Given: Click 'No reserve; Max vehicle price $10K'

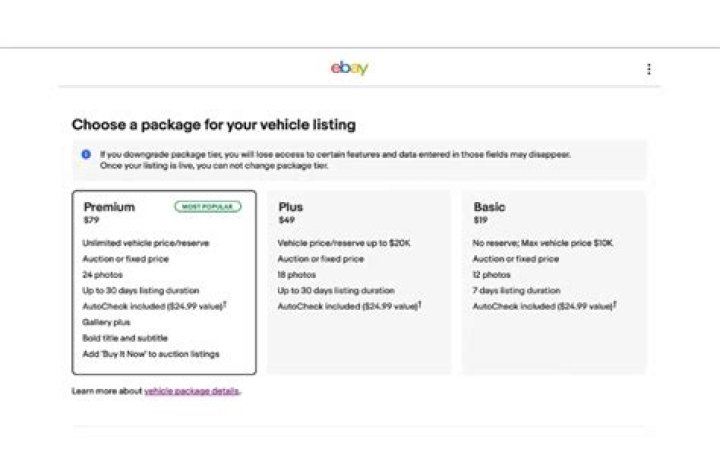Looking at the screenshot, I should (542, 243).
